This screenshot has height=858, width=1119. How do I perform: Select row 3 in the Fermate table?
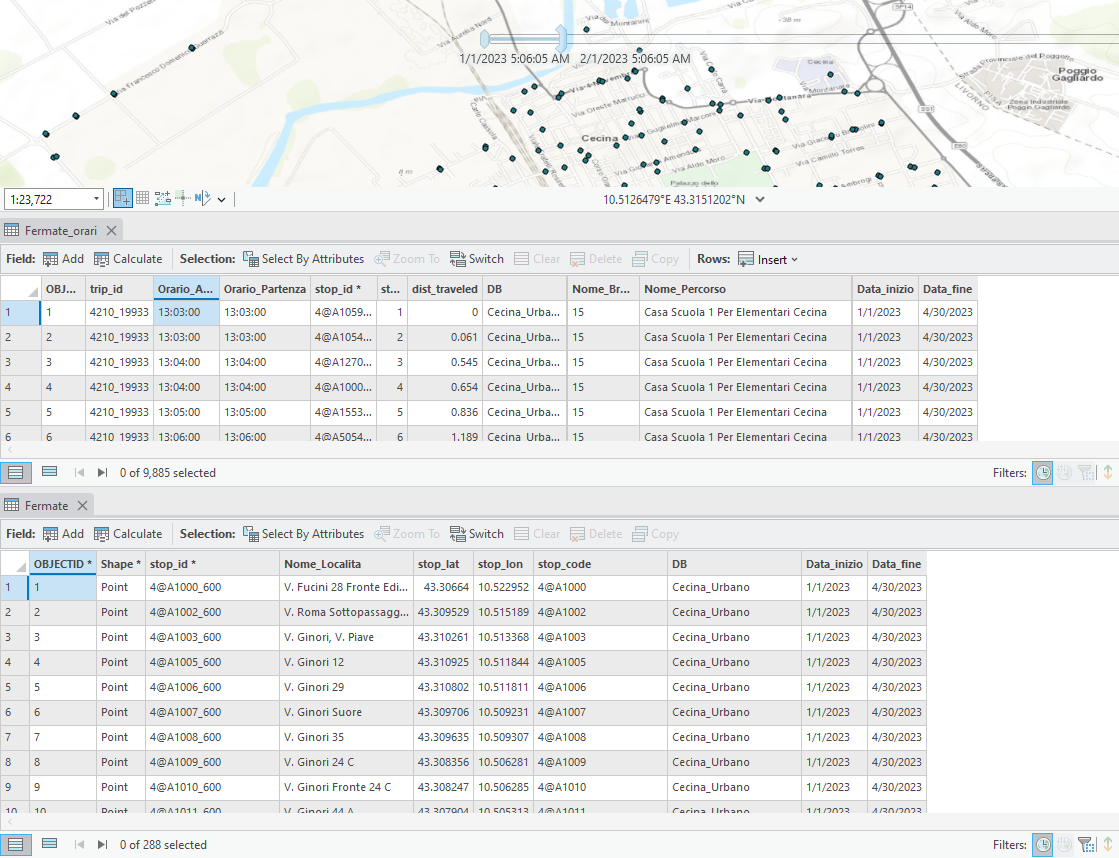(x=14, y=637)
